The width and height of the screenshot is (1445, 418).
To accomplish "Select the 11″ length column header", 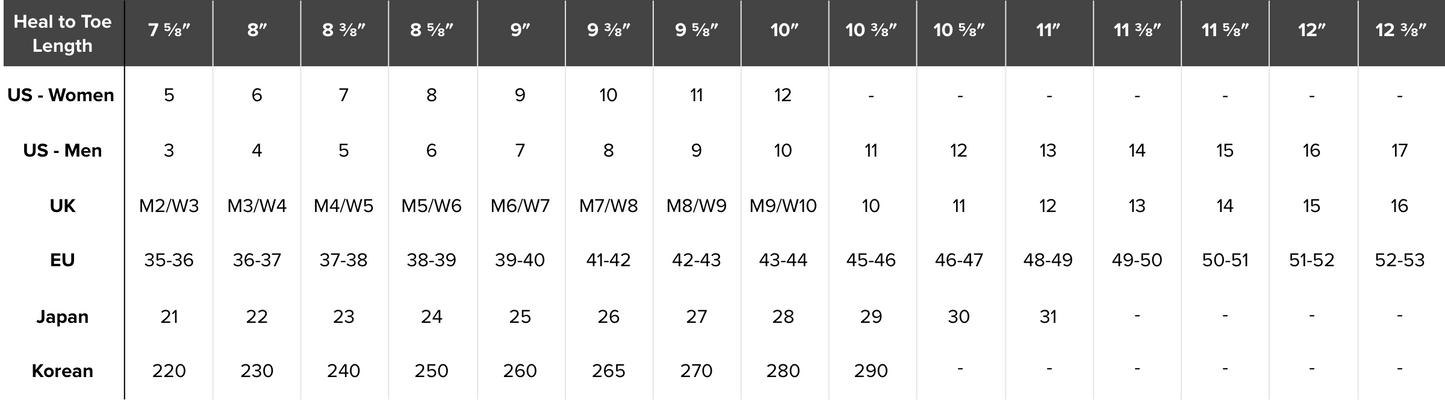I will [1047, 29].
